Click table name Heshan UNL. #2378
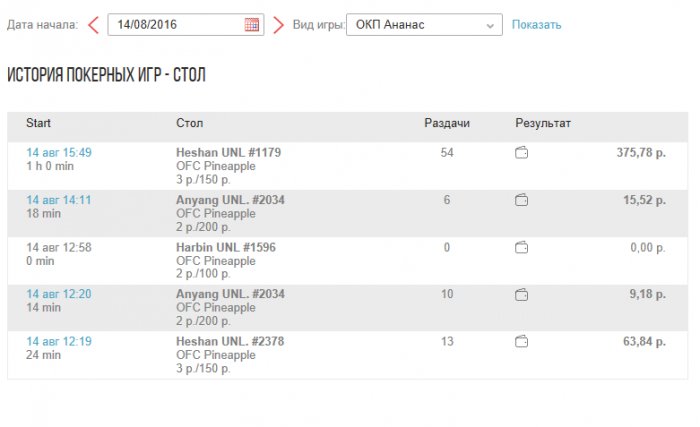This screenshot has width=700, height=427. [230, 341]
